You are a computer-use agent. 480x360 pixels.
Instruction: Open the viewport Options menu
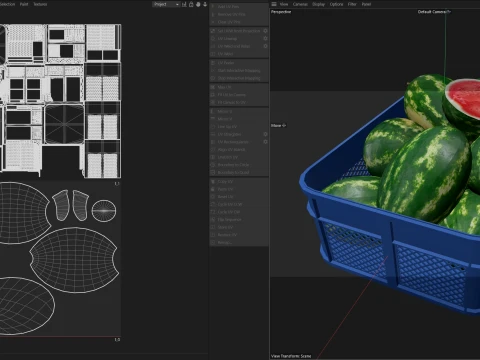tap(336, 4)
